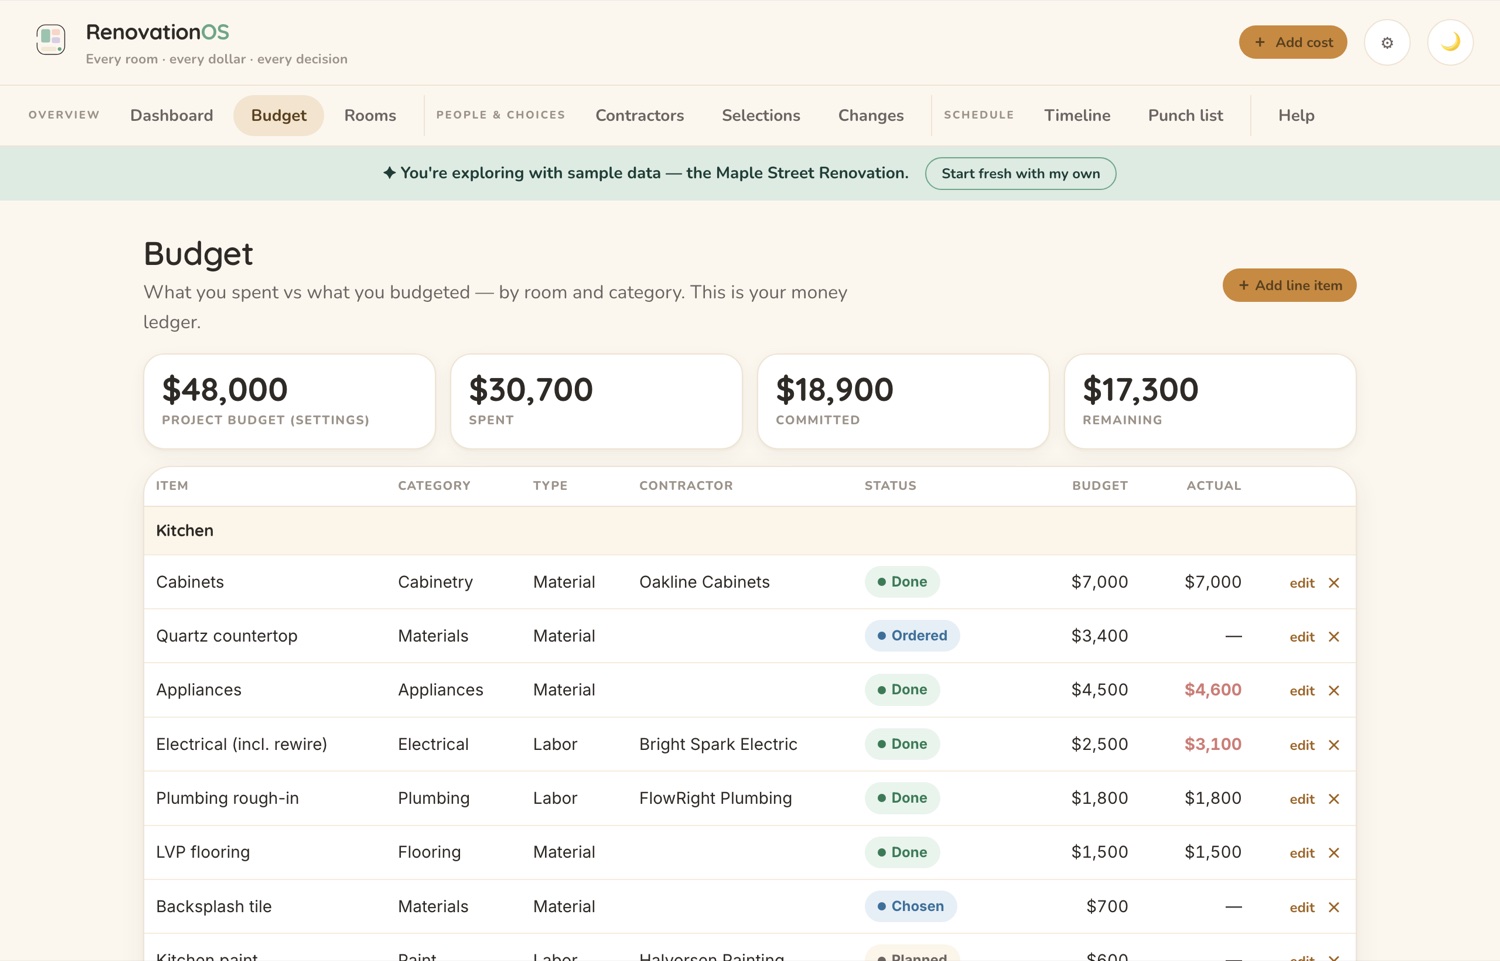1500x961 pixels.
Task: Open the Help tab
Action: 1296,115
